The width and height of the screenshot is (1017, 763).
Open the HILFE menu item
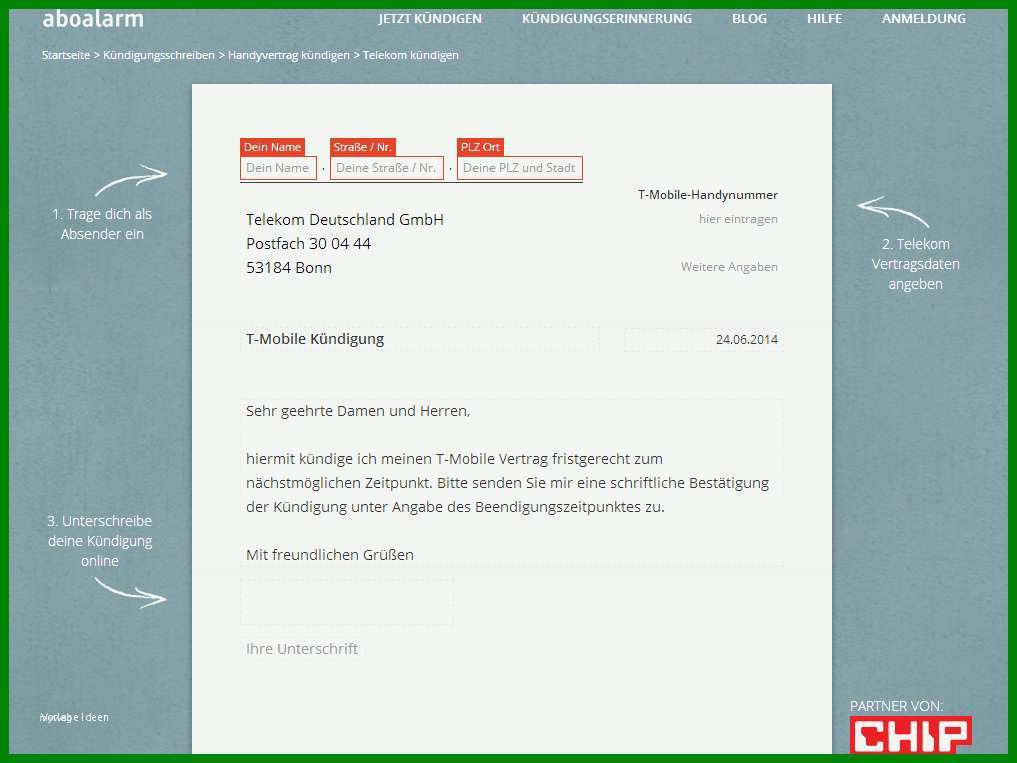click(824, 19)
